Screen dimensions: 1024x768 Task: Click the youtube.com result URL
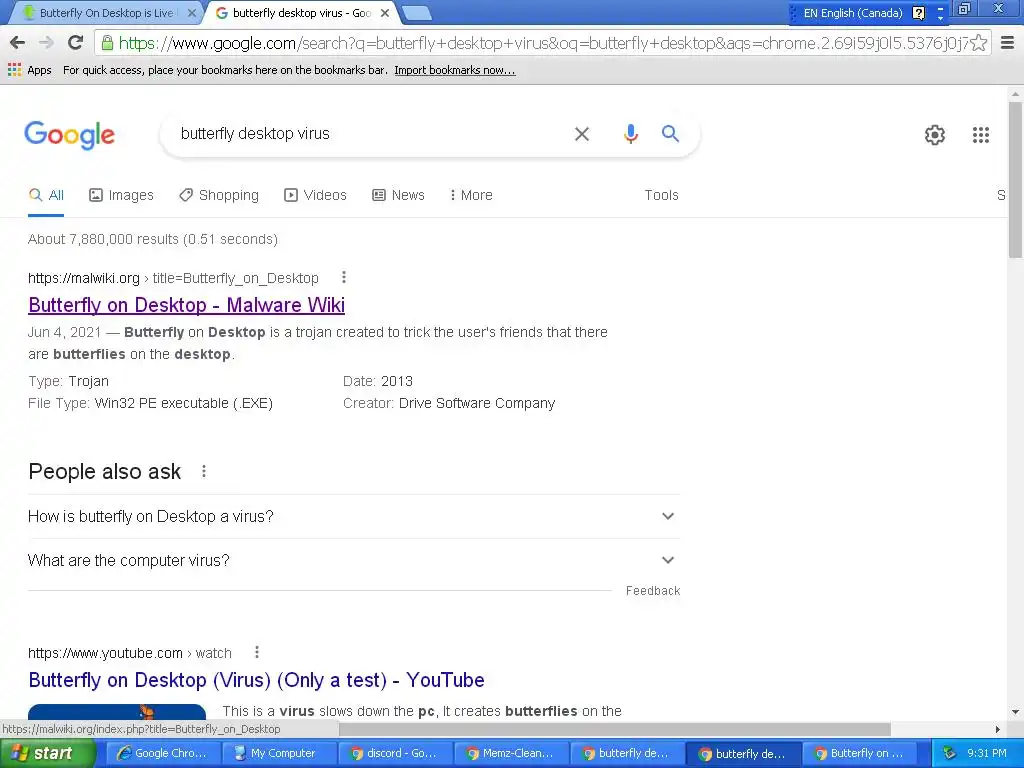click(129, 653)
